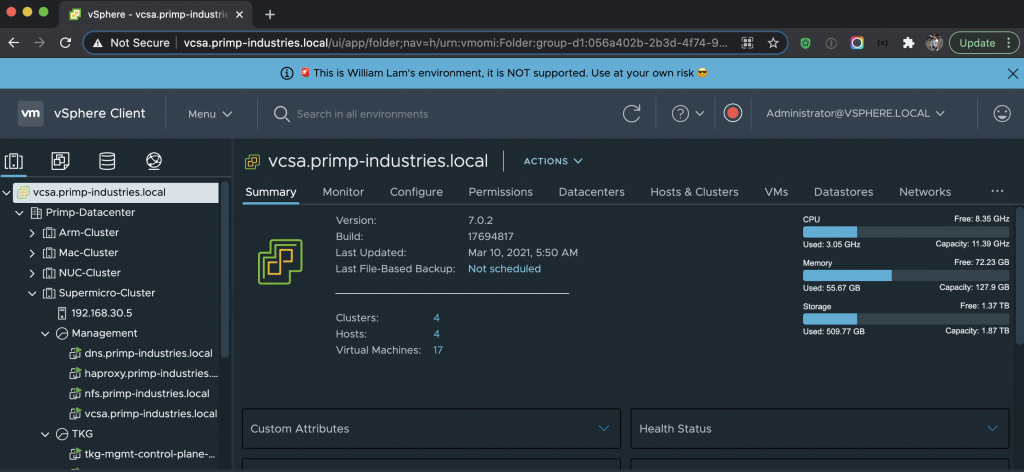Switch to the Permissions tab

(x=500, y=192)
